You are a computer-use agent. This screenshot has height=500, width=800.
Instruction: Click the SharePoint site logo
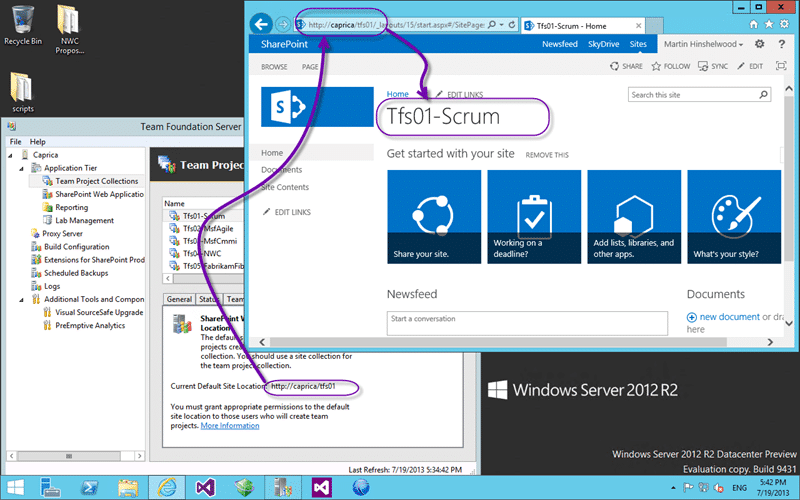(317, 107)
